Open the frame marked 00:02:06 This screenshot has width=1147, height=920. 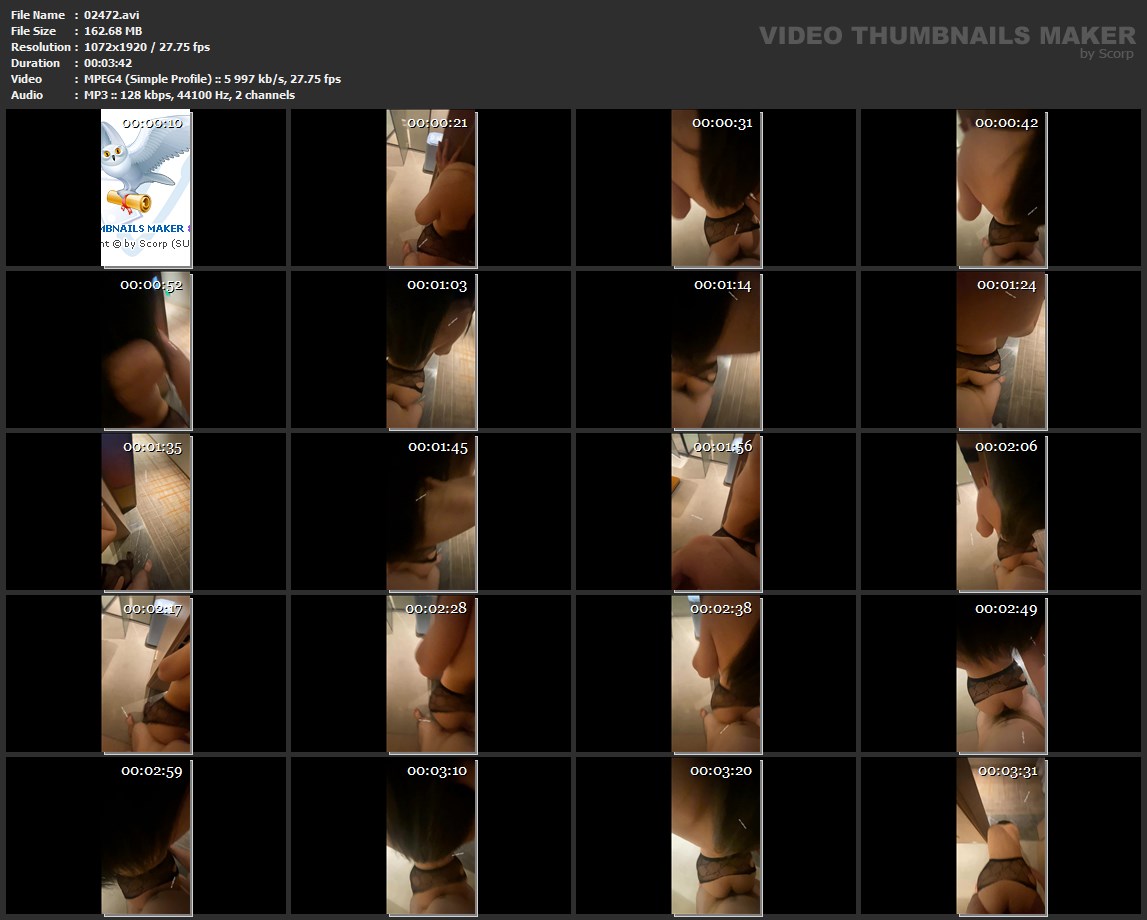(x=1001, y=512)
